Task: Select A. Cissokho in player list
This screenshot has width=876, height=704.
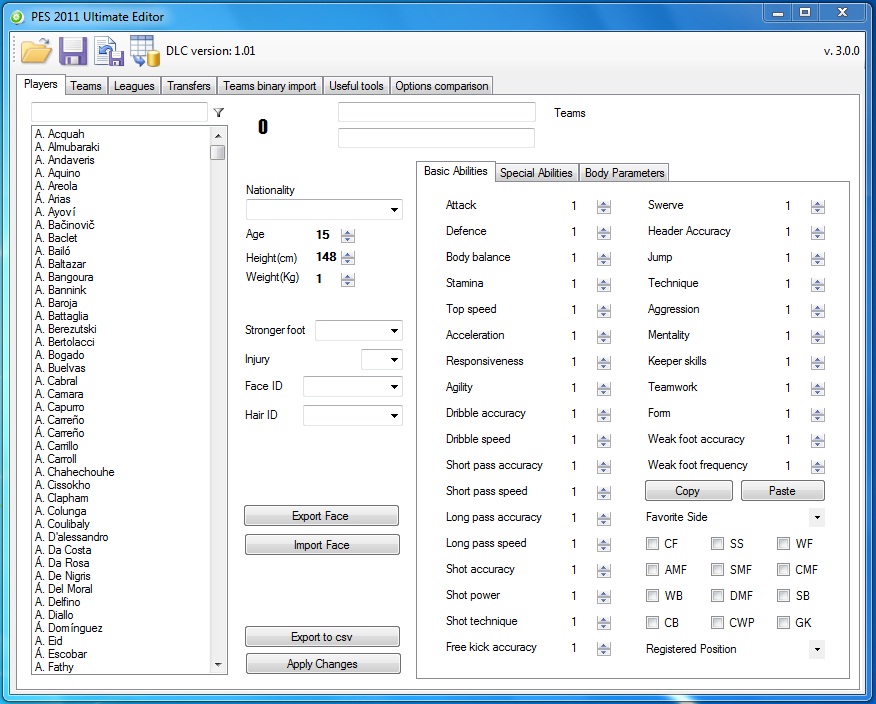Action: [x=62, y=485]
